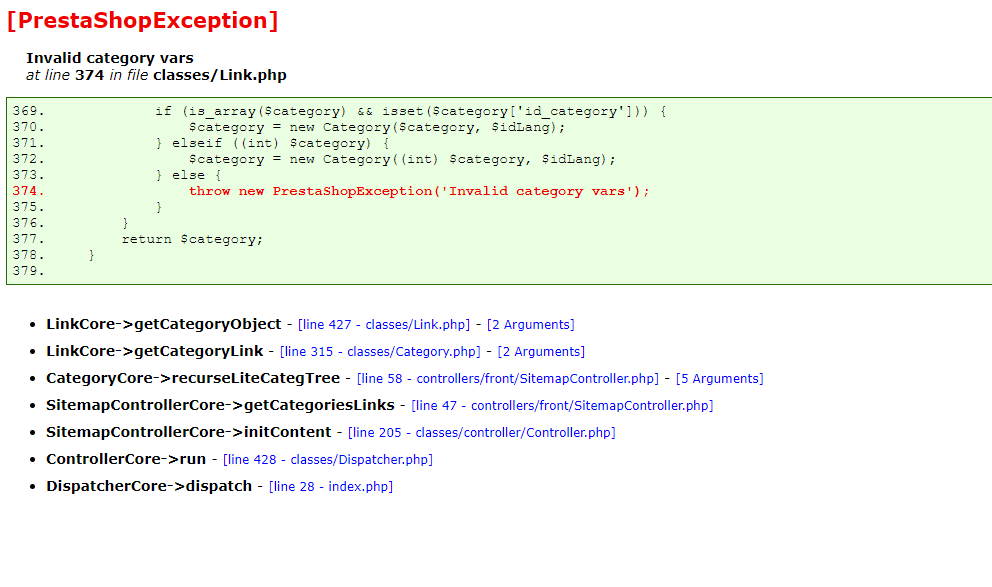The height and width of the screenshot is (587, 992).
Task: Click the line 369 is_array code line
Action: [411, 111]
